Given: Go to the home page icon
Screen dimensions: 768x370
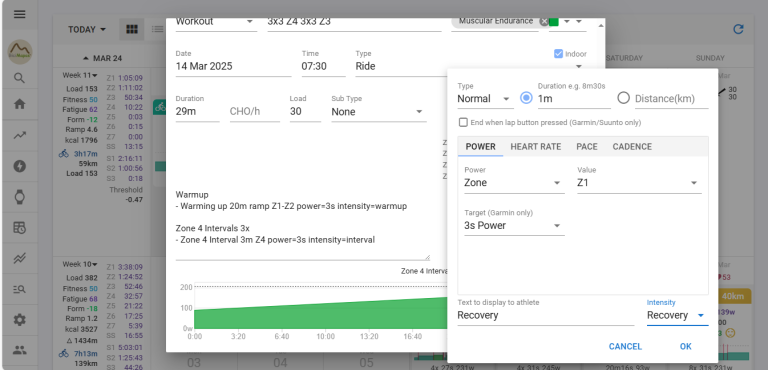Looking at the screenshot, I should 20,104.
